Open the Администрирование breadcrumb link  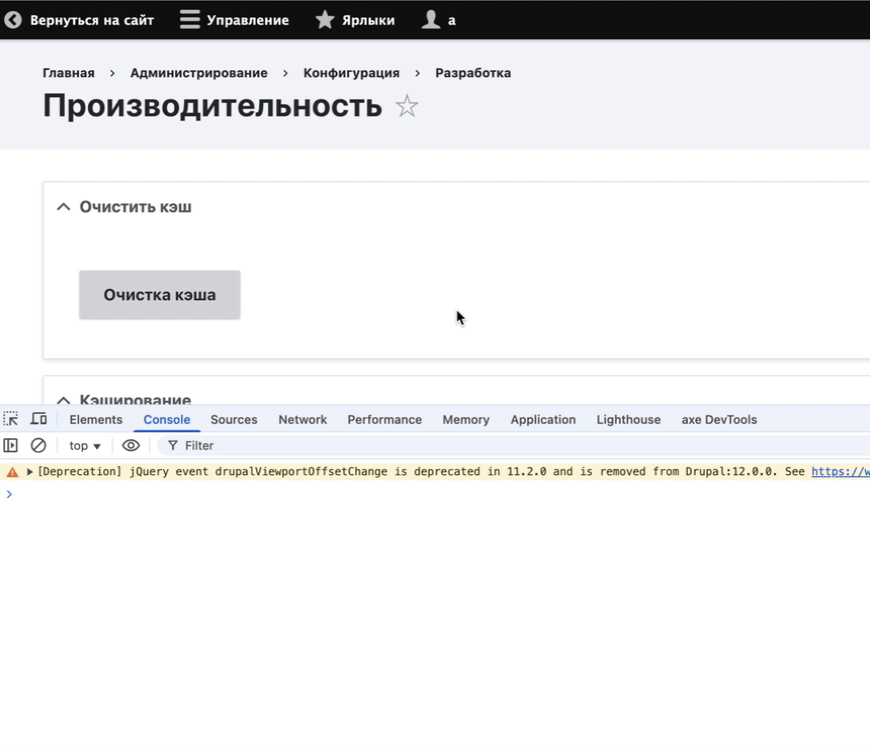[199, 73]
